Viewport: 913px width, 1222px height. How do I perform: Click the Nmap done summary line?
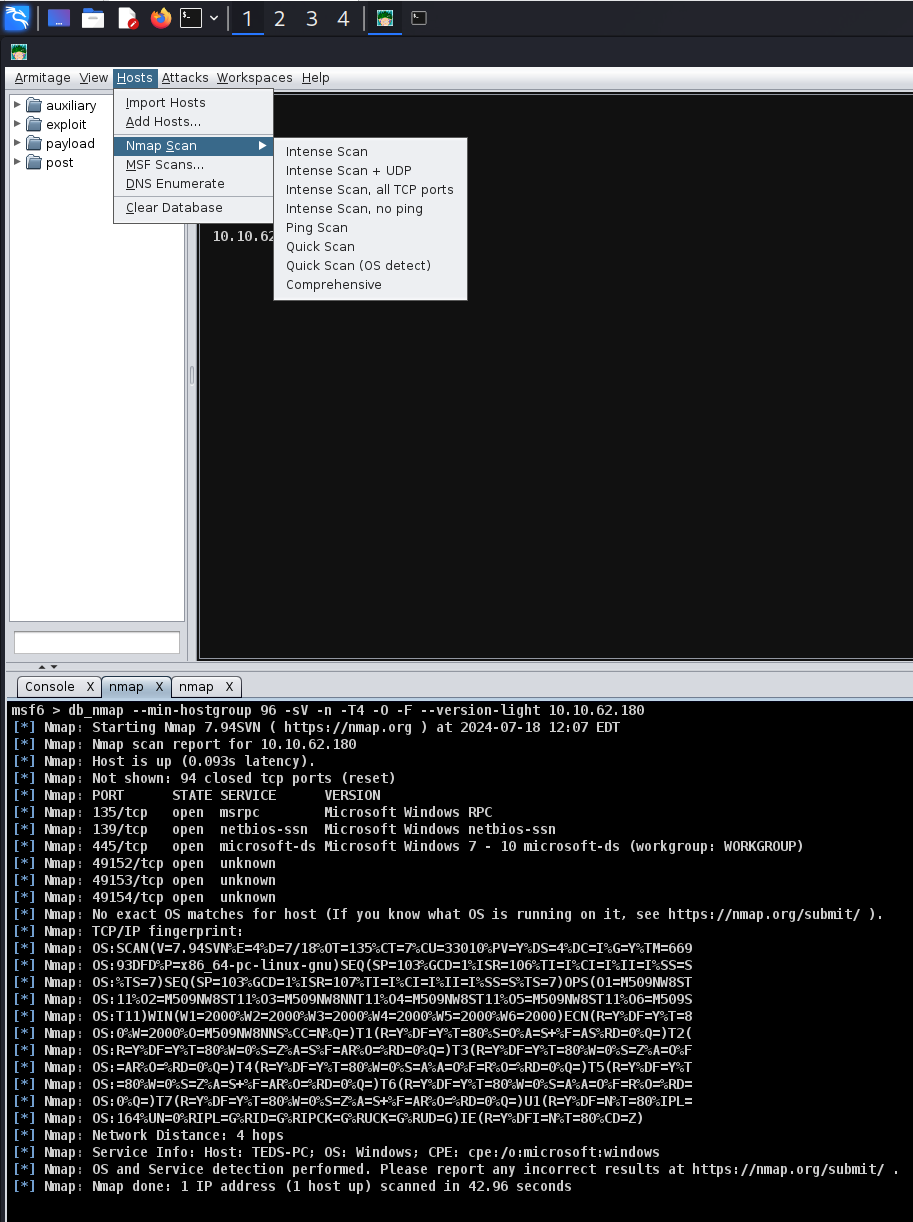tap(293, 1186)
